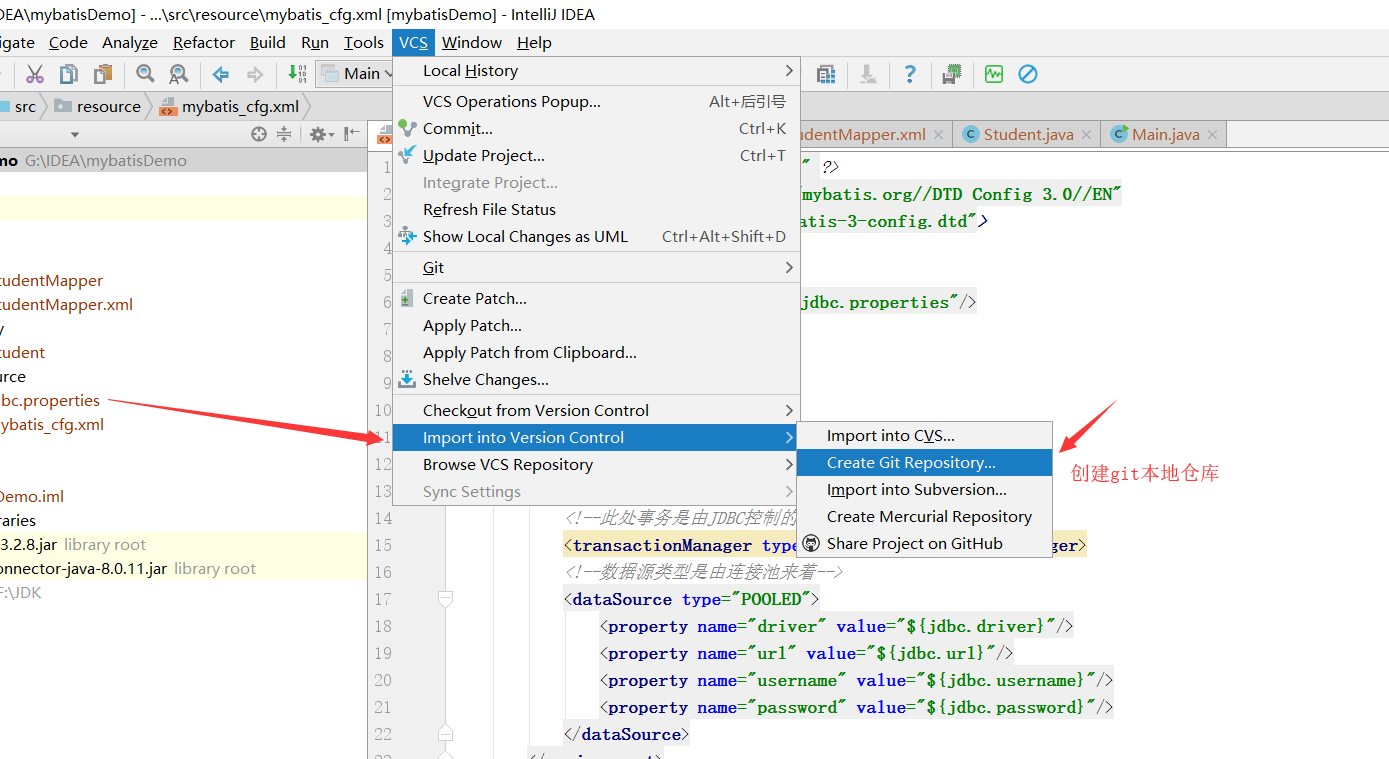Click the Copy toolbar icon
This screenshot has width=1389, height=759.
coord(69,74)
